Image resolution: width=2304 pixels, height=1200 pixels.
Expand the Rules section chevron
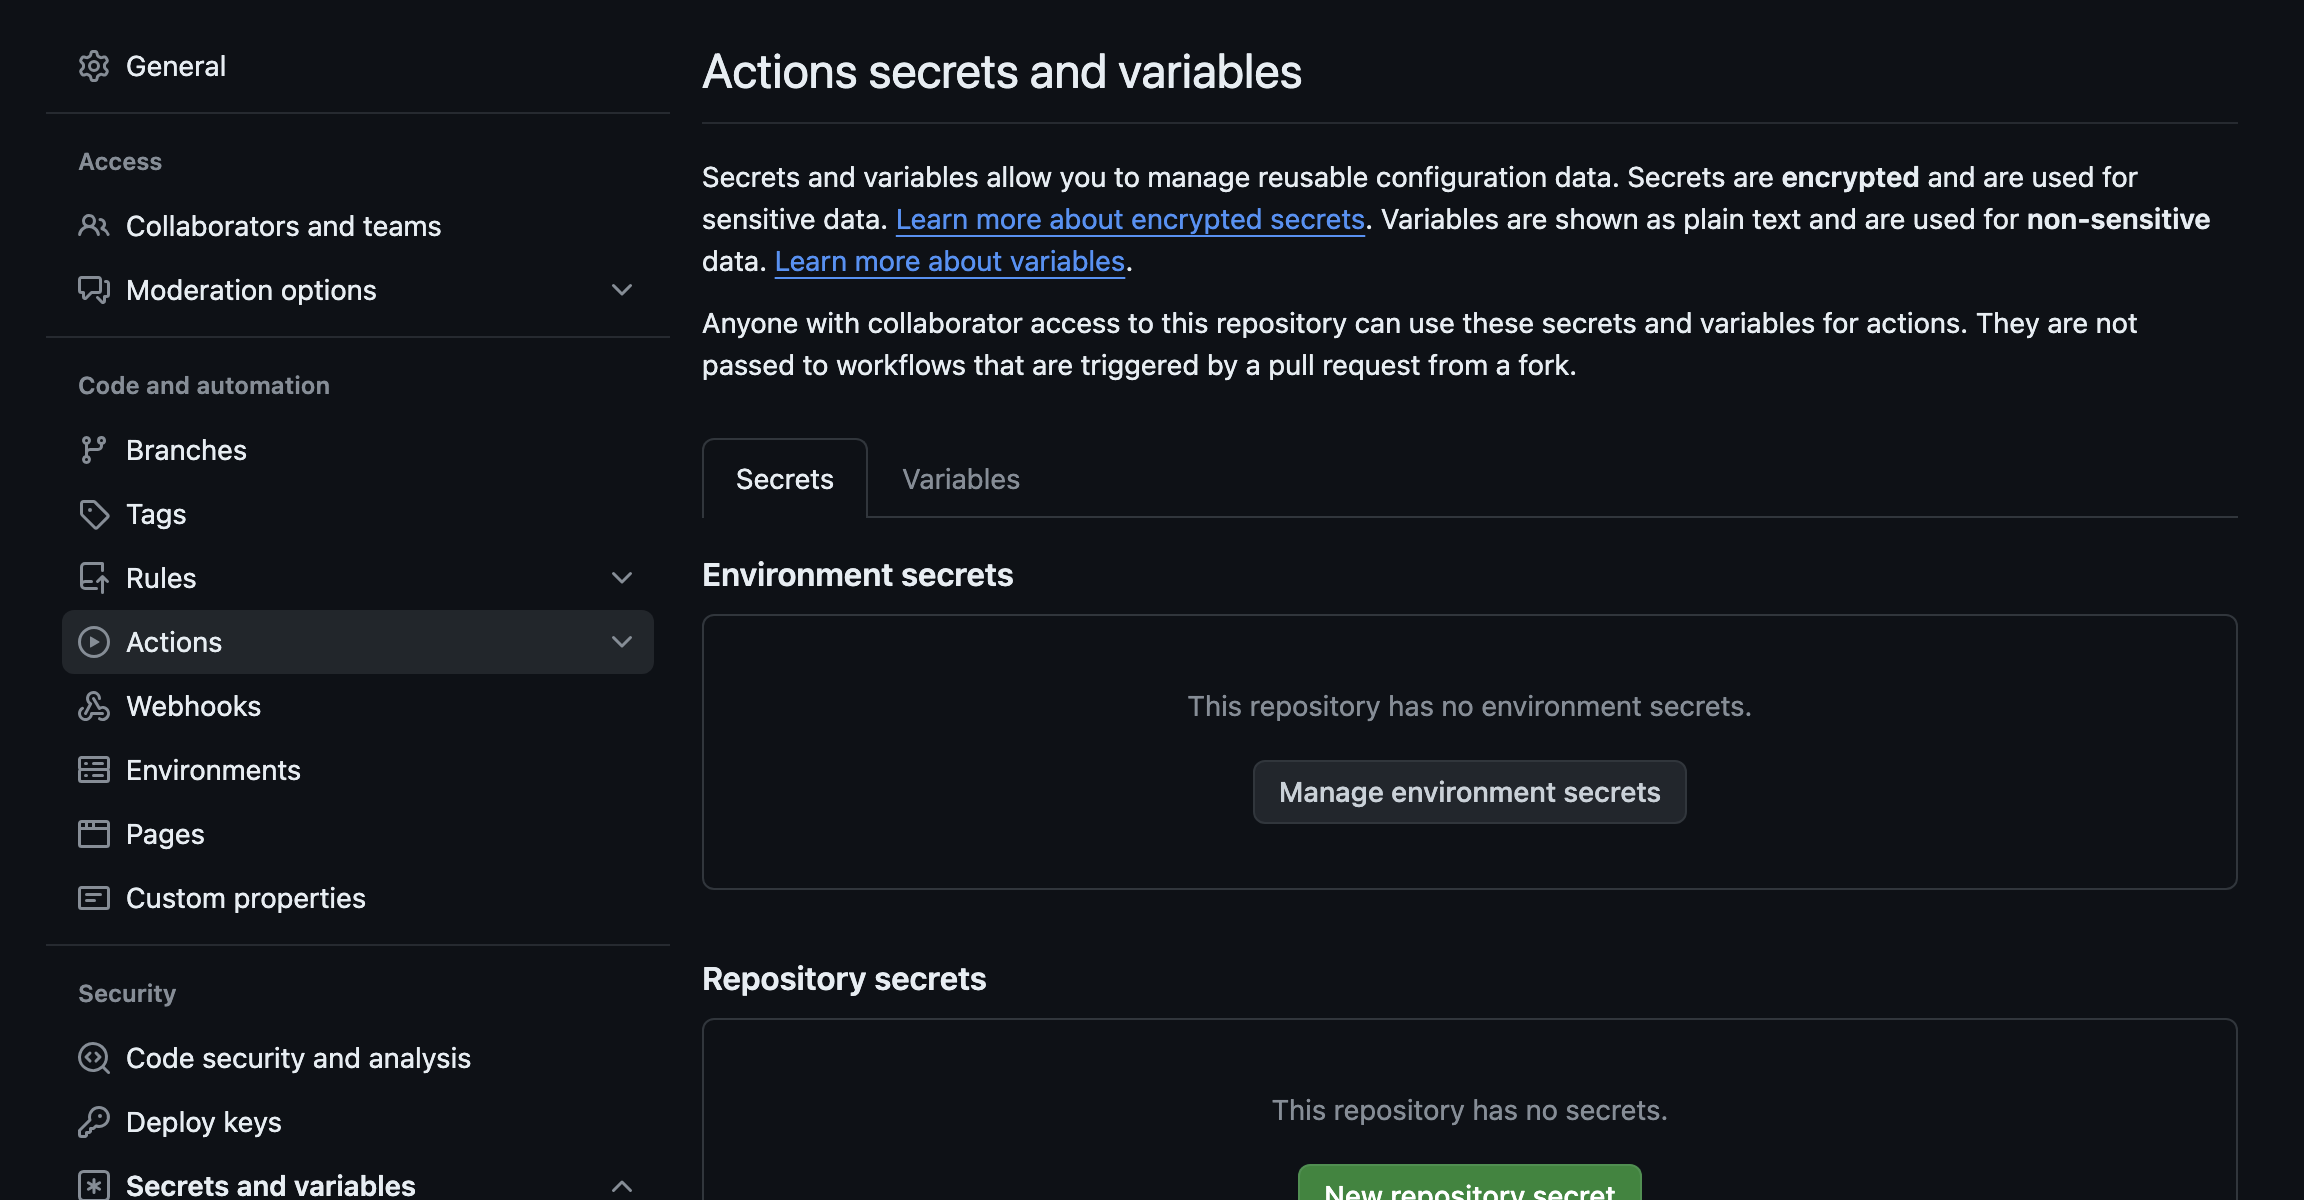[x=622, y=578]
